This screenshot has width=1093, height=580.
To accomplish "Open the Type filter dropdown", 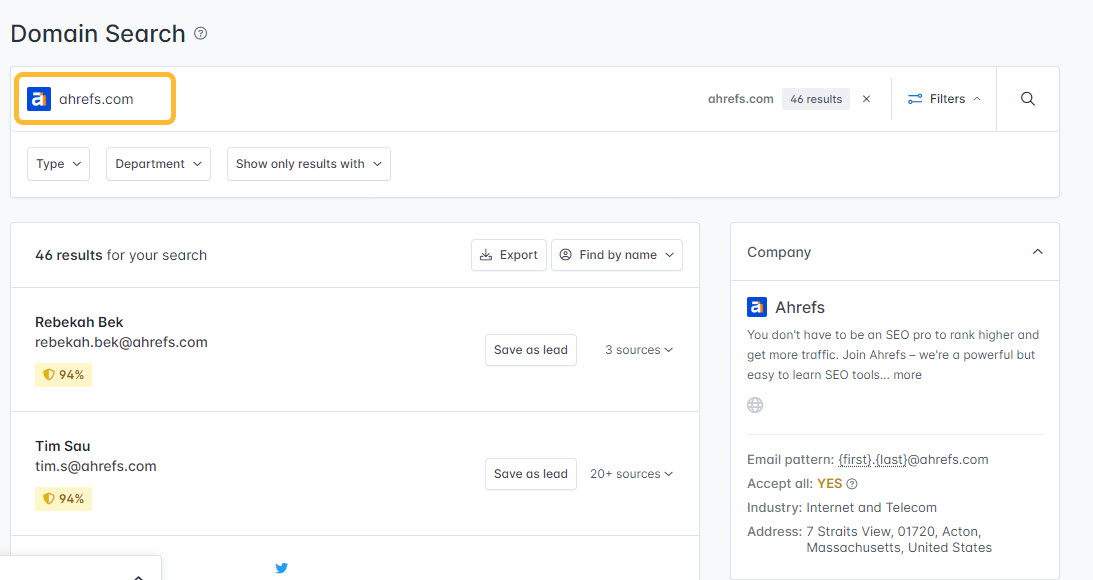I will 58,163.
